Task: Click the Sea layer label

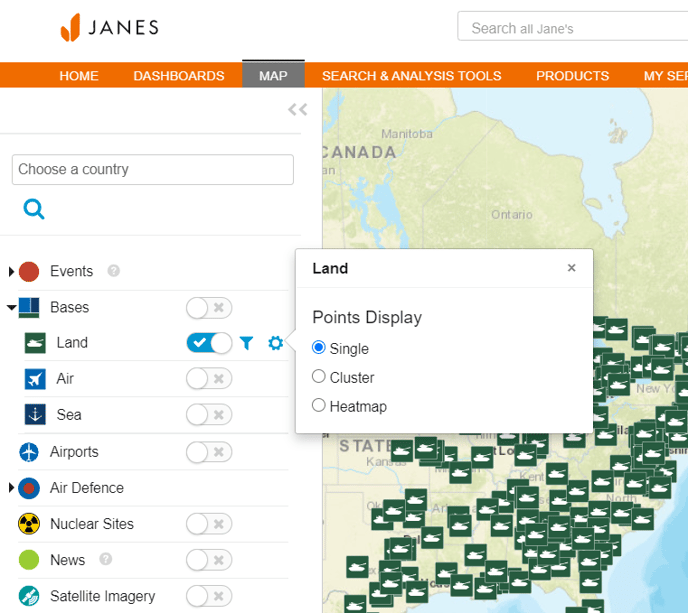Action: pyautogui.click(x=69, y=415)
